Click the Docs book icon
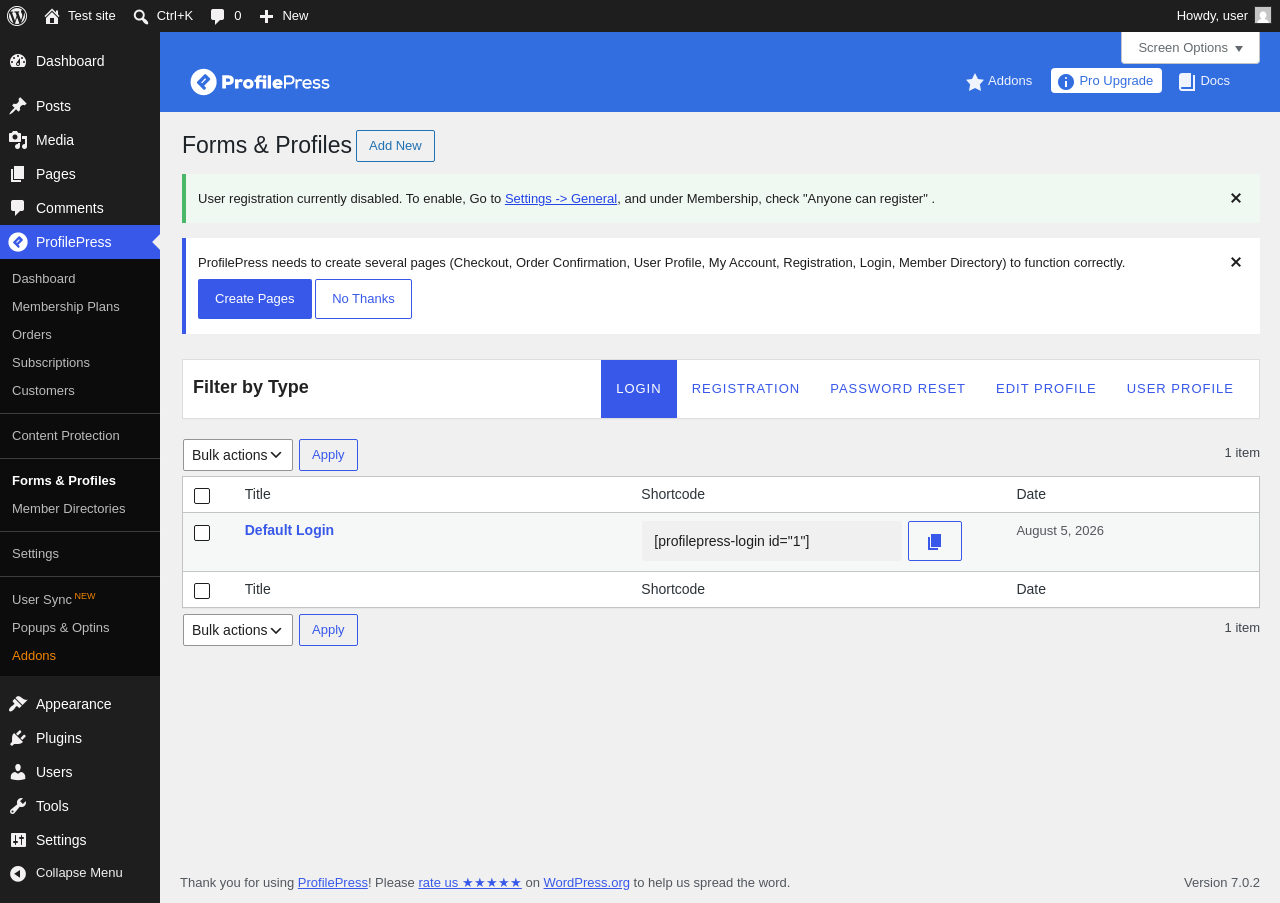The width and height of the screenshot is (1280, 903). pyautogui.click(x=1187, y=82)
